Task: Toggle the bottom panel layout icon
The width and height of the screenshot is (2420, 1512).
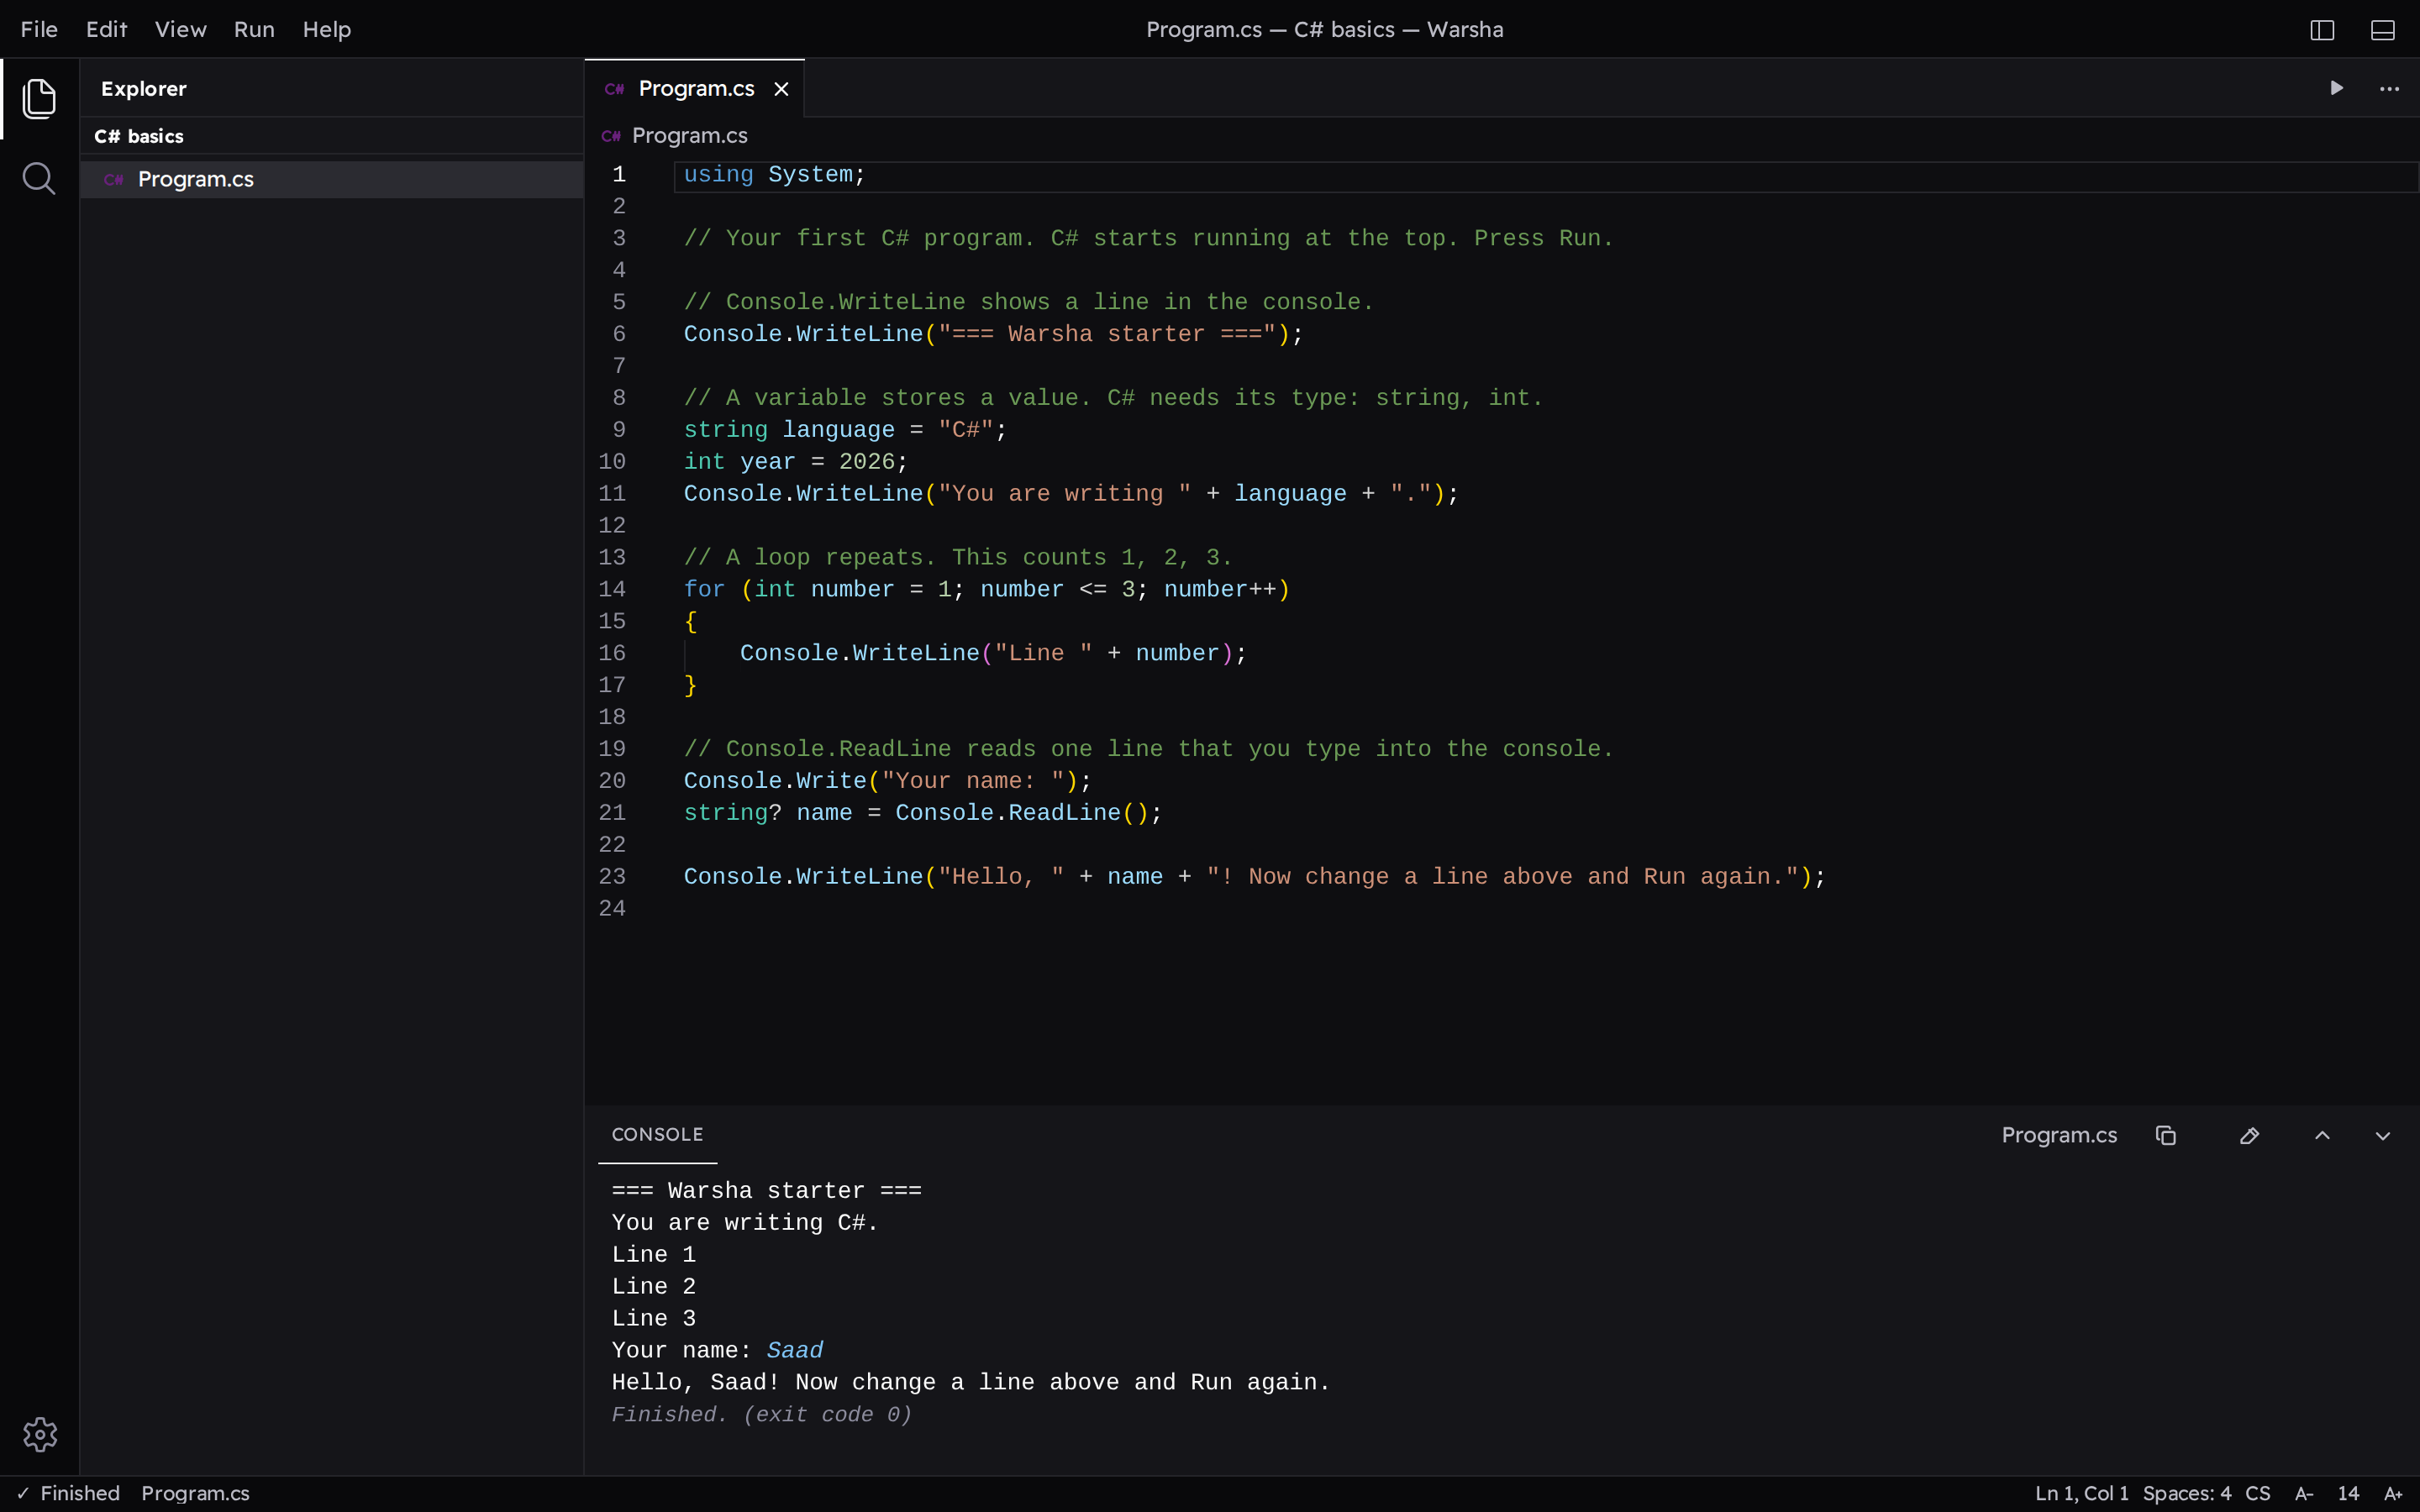Action: [x=2383, y=30]
